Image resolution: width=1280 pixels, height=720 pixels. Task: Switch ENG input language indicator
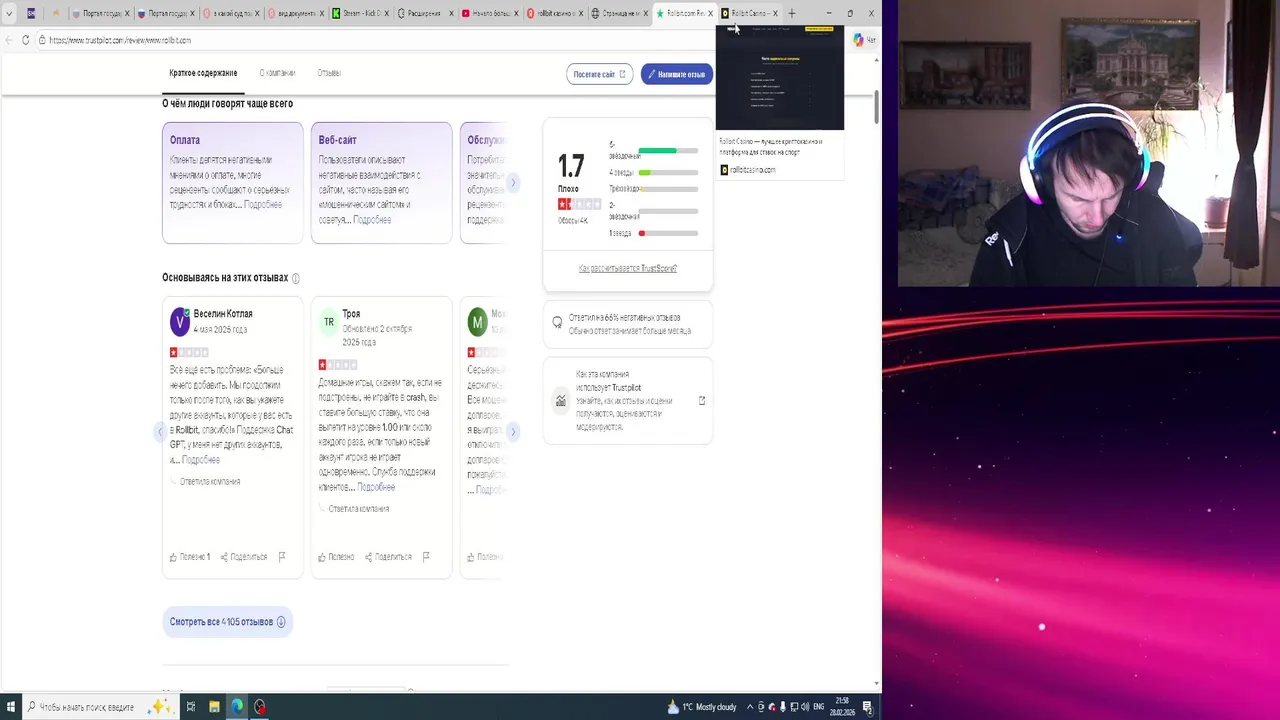pos(819,707)
